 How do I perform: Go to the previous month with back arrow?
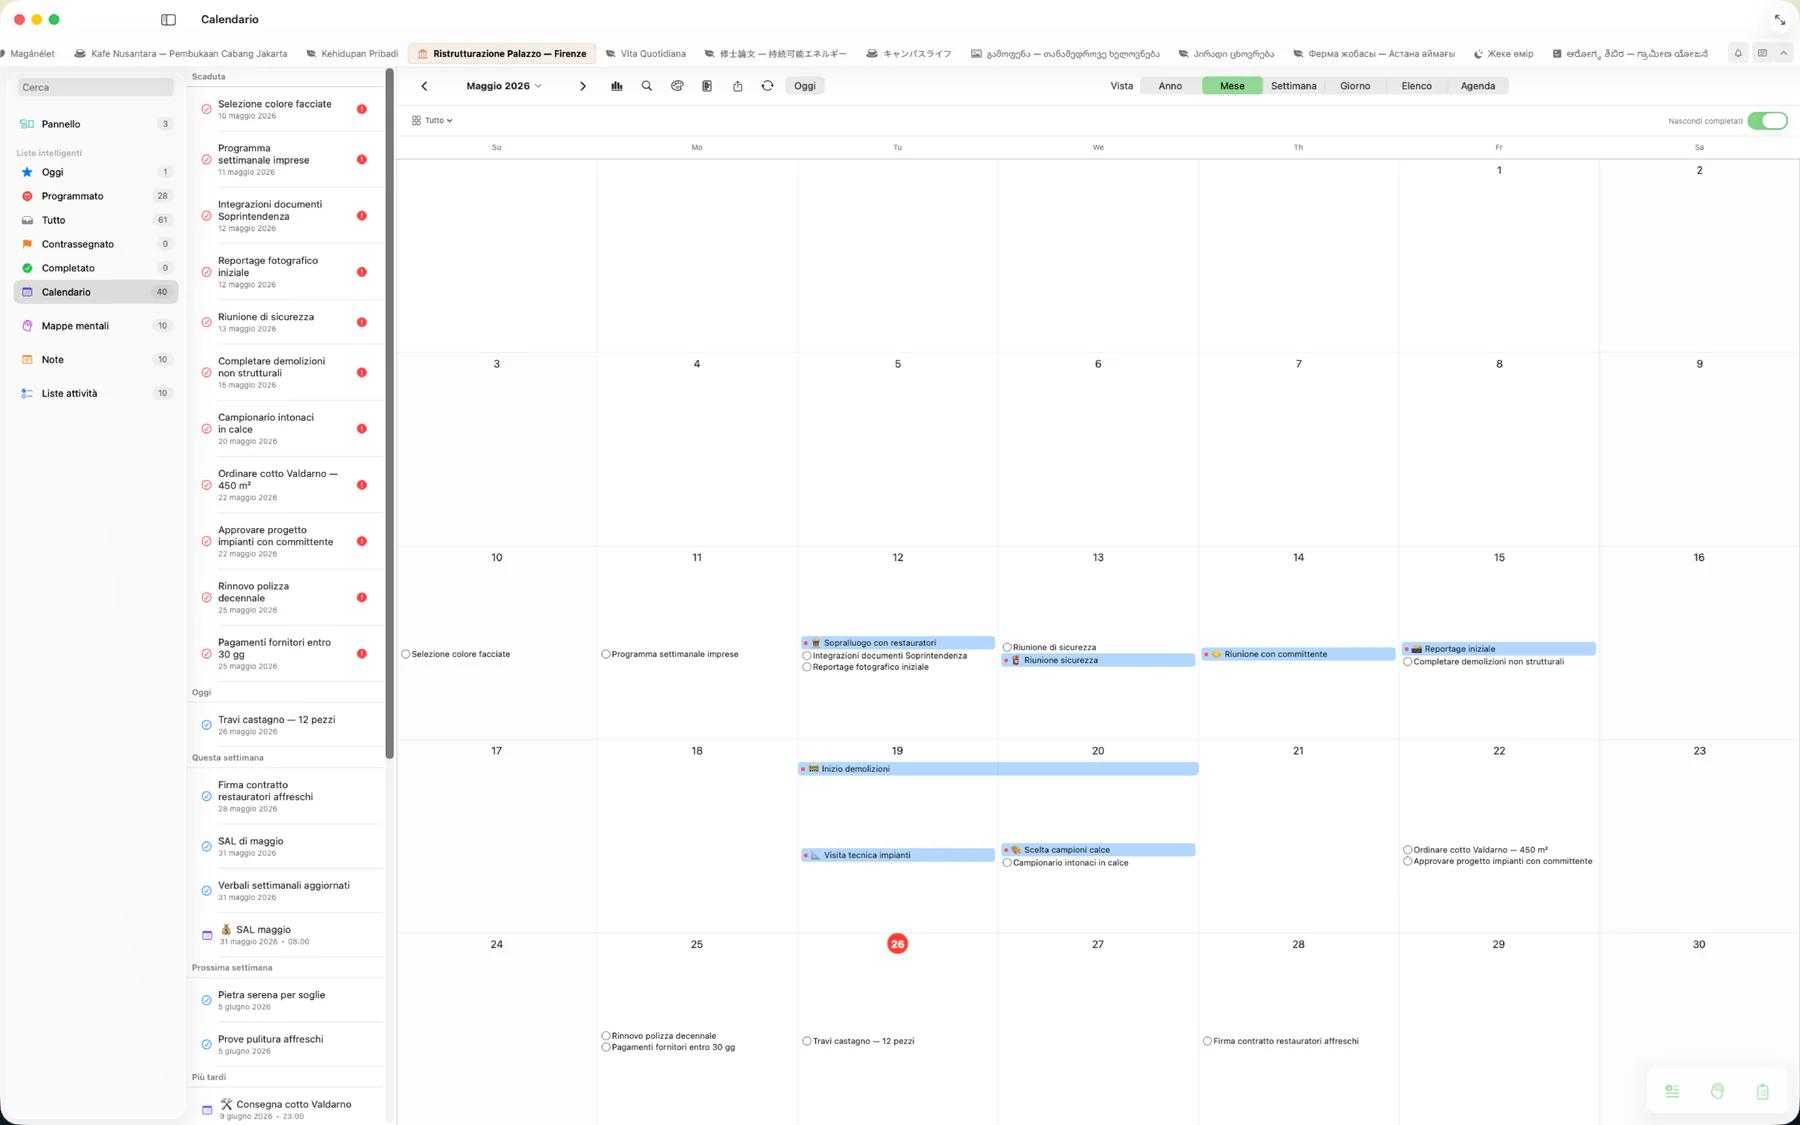tap(424, 86)
